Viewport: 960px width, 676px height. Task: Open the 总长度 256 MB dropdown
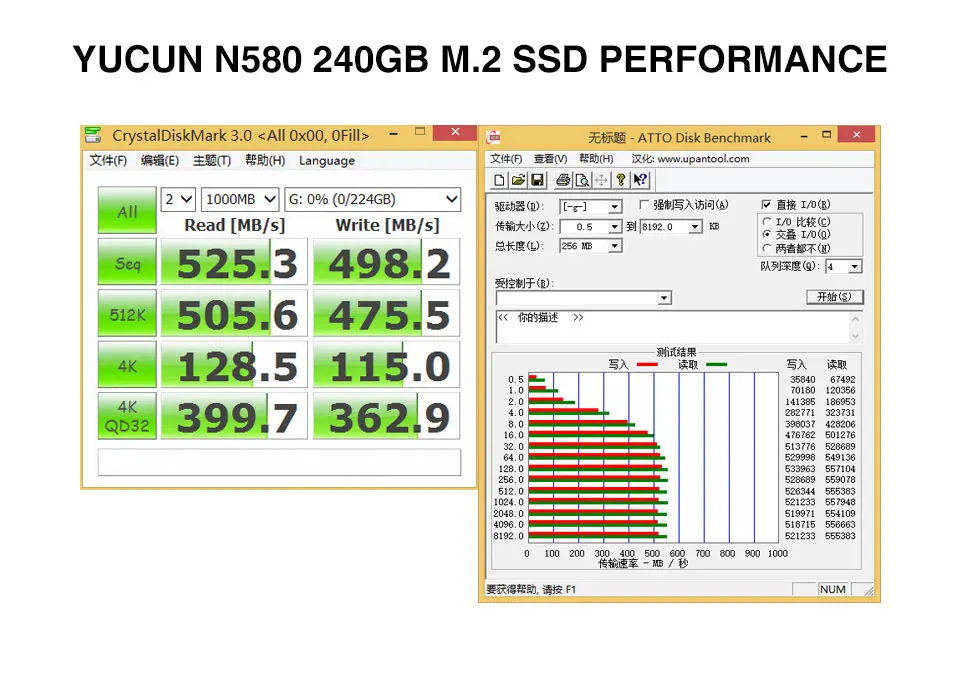click(x=615, y=246)
